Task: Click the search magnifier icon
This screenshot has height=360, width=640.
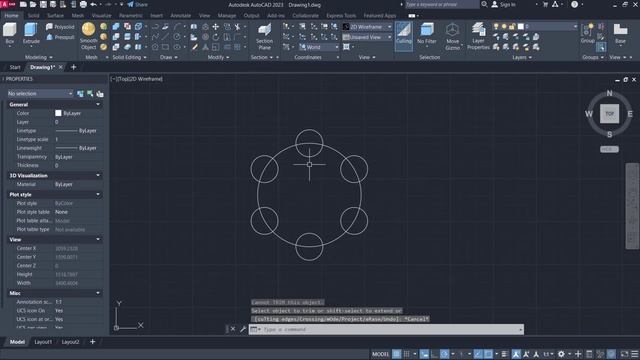Action: (484, 4)
